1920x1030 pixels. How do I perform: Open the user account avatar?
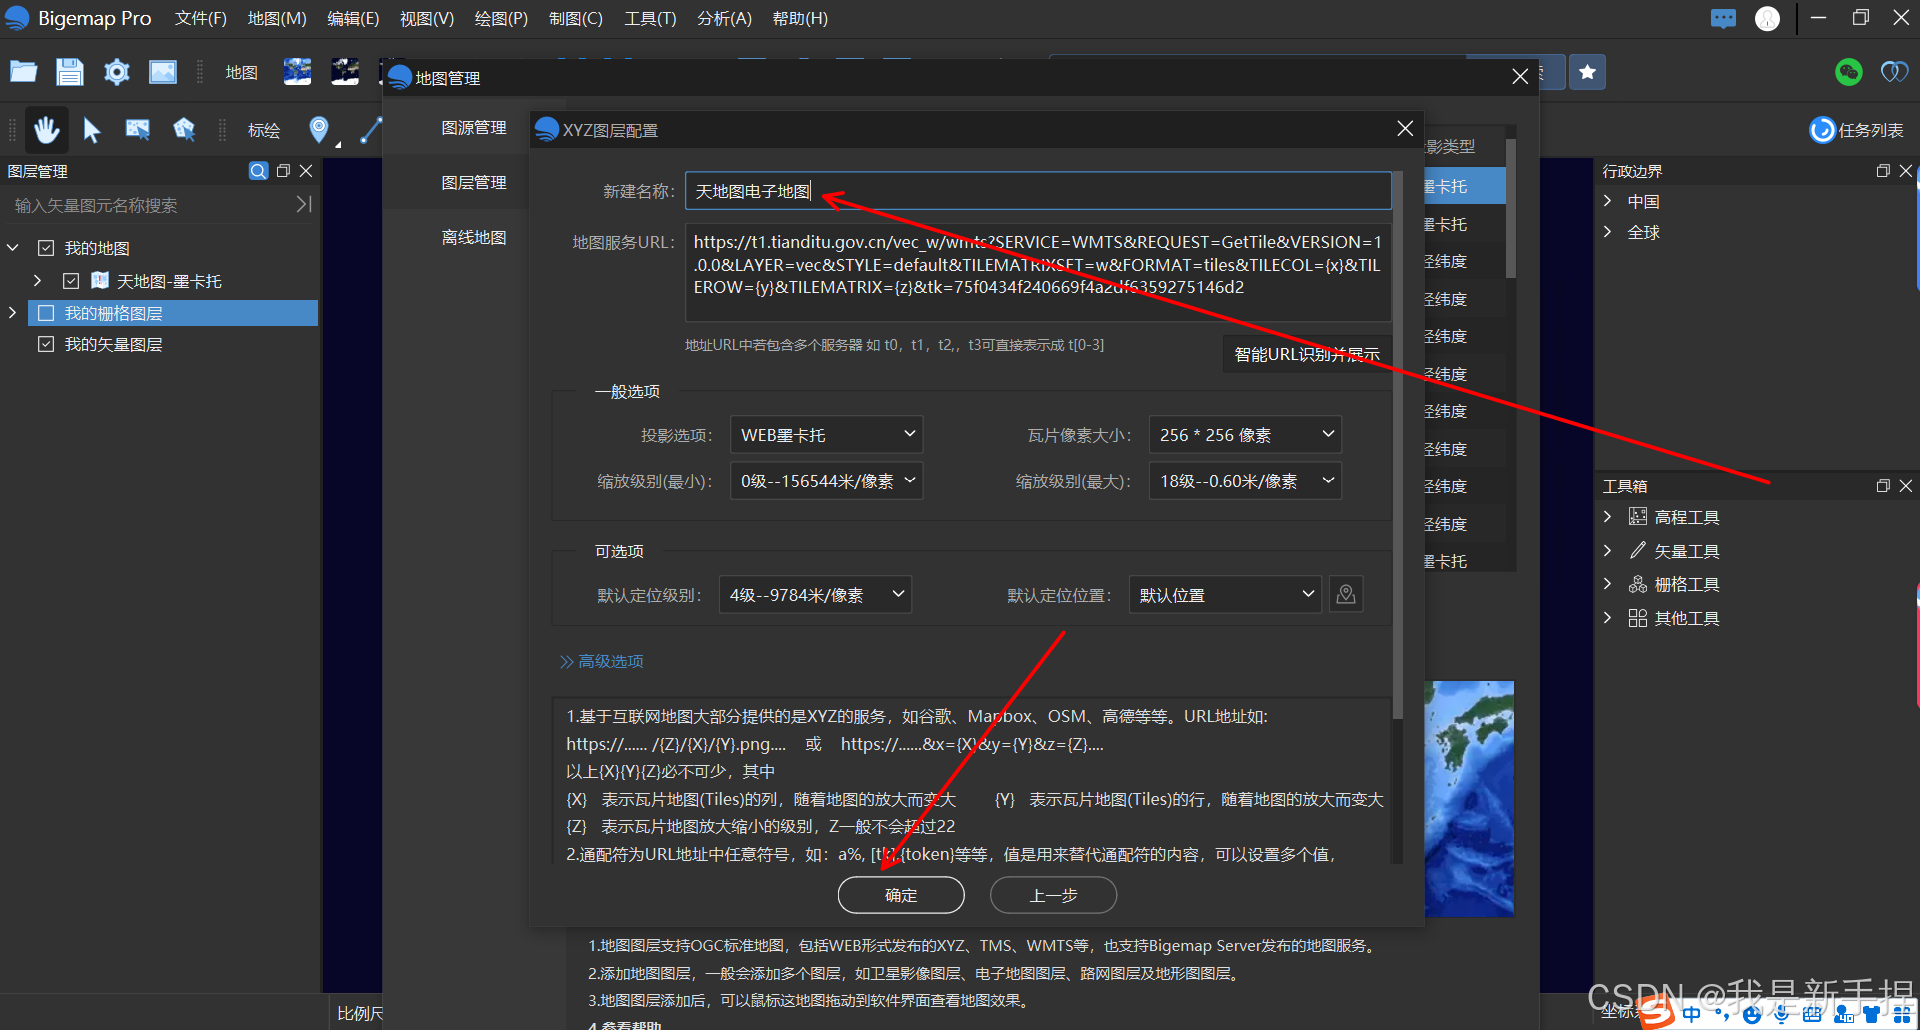coord(1768,19)
